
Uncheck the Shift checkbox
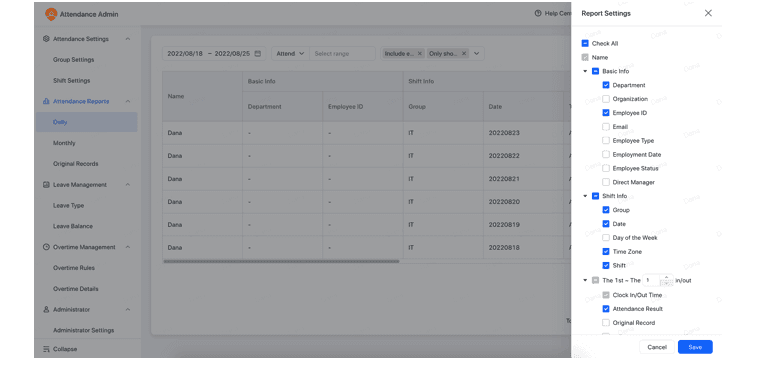[606, 266]
